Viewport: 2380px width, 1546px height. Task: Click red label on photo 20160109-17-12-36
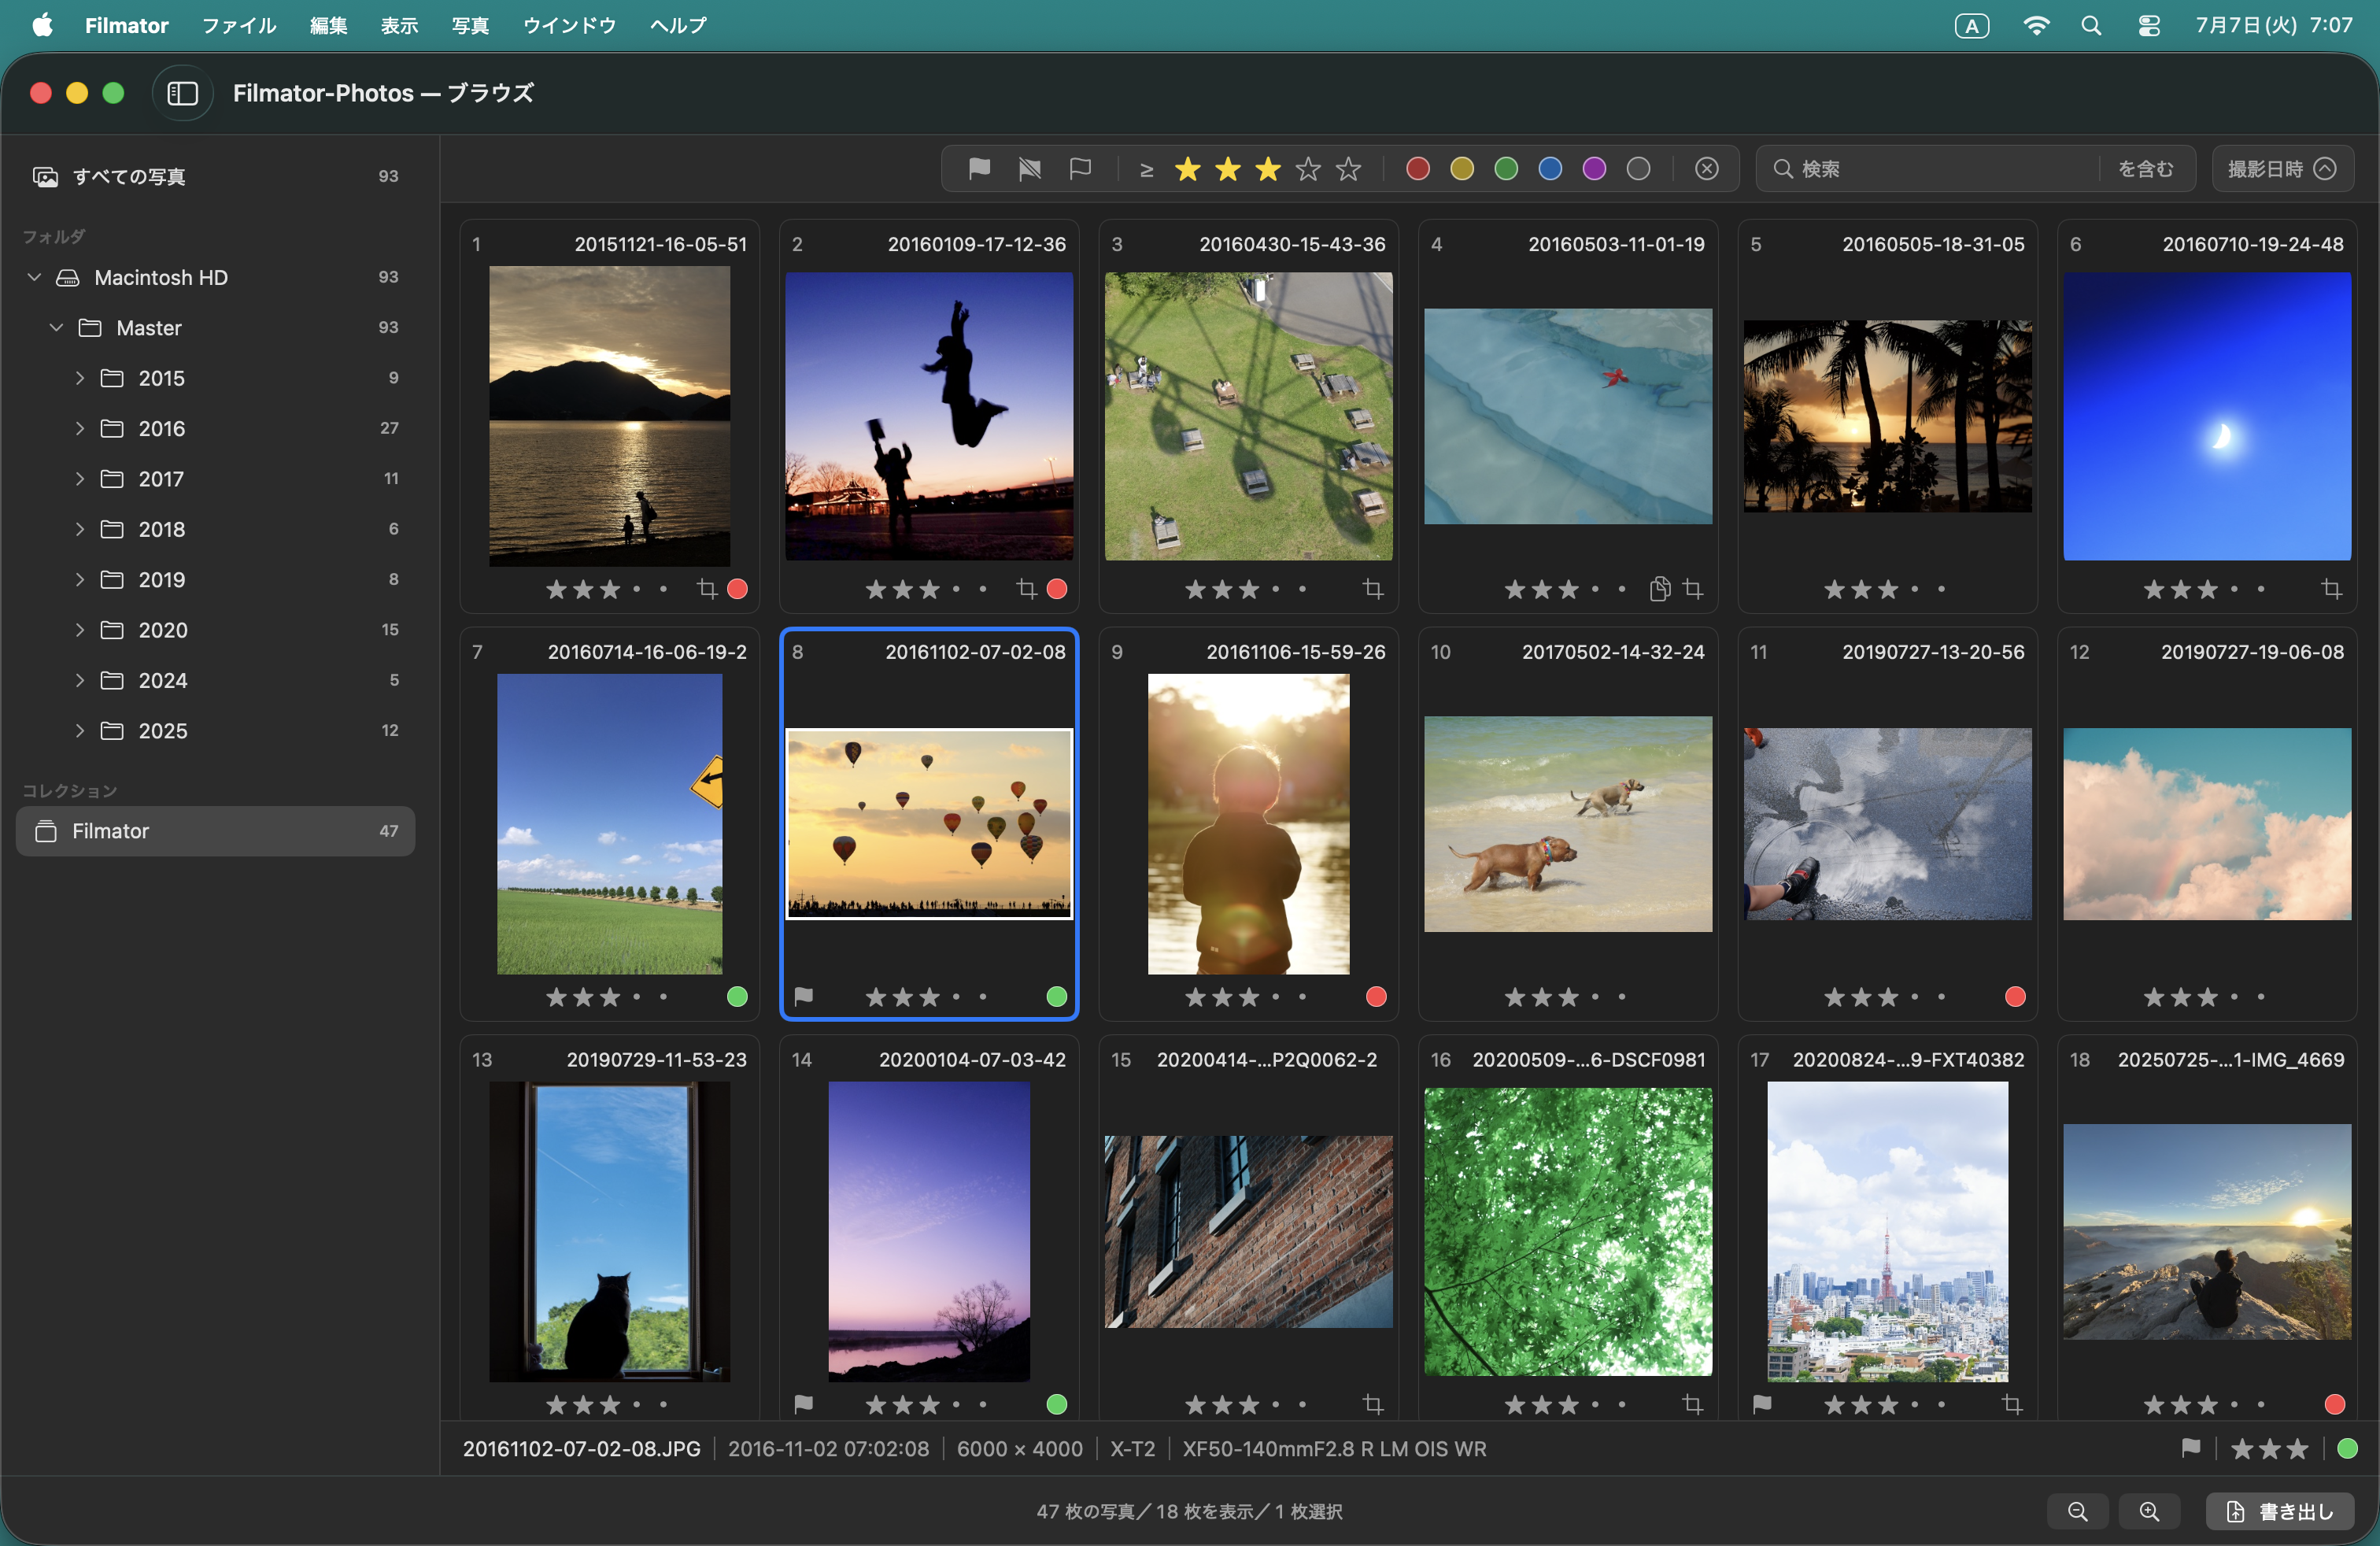click(1056, 588)
